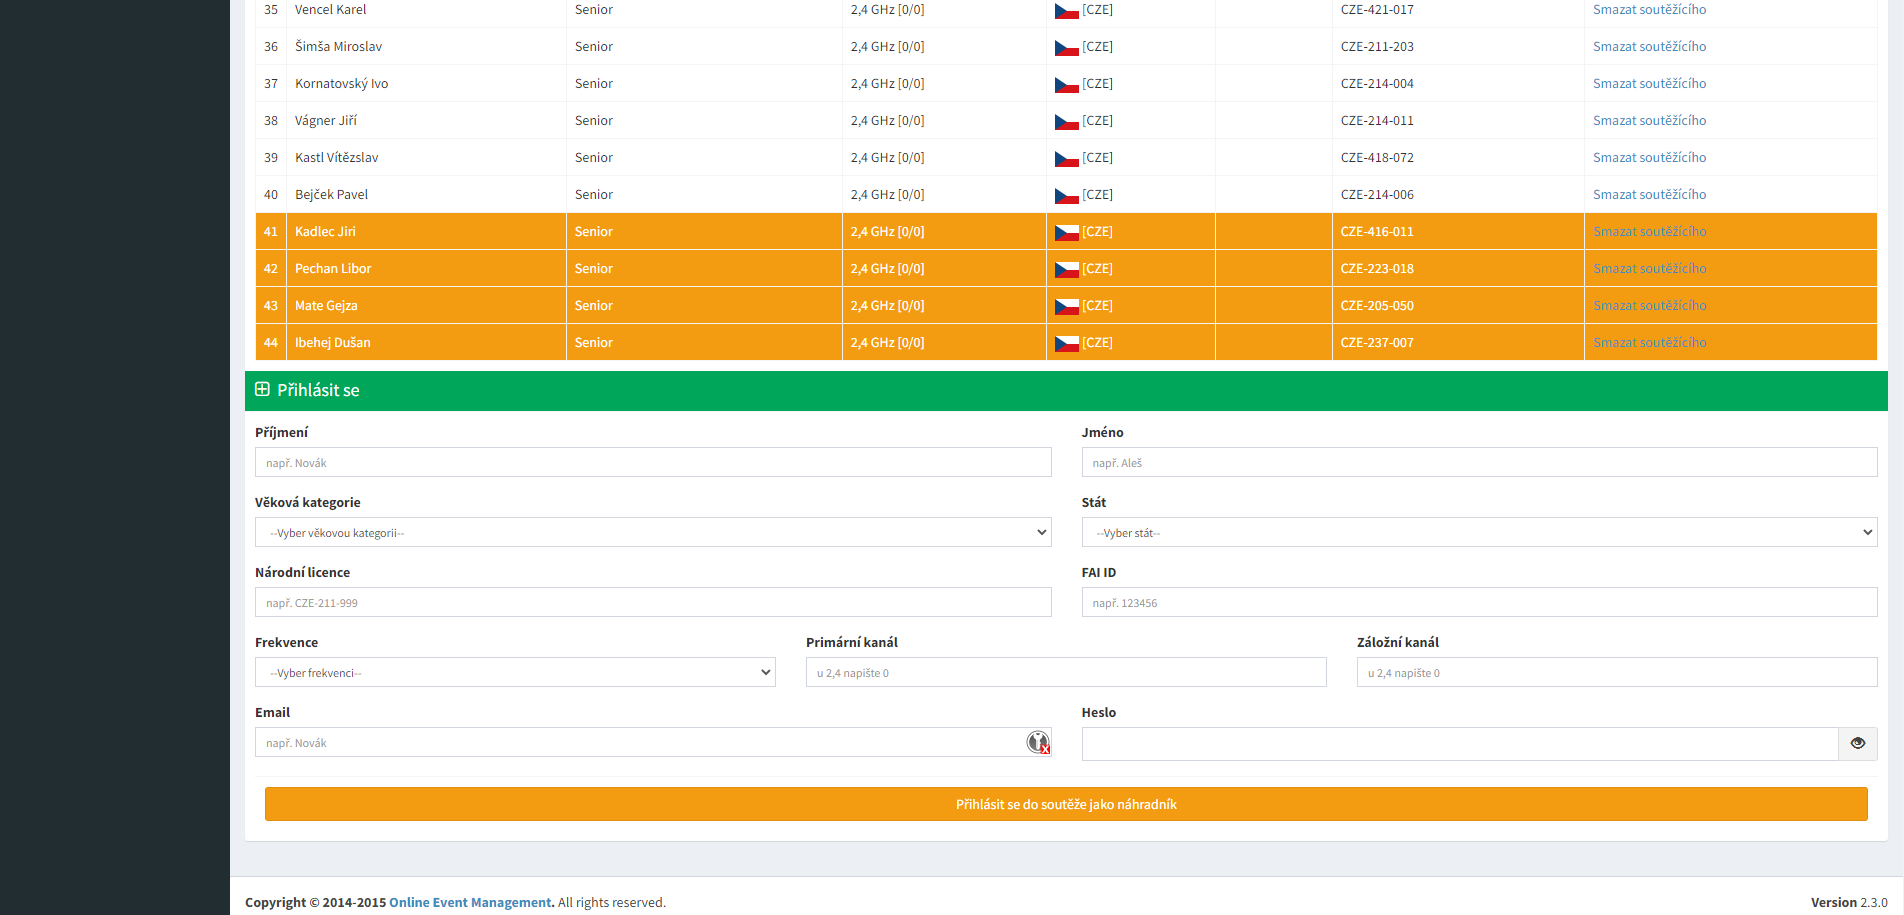1904x915 pixels.
Task: Delete competitor Šimša Miroslav via Smazat soutěžícího
Action: tap(1649, 46)
